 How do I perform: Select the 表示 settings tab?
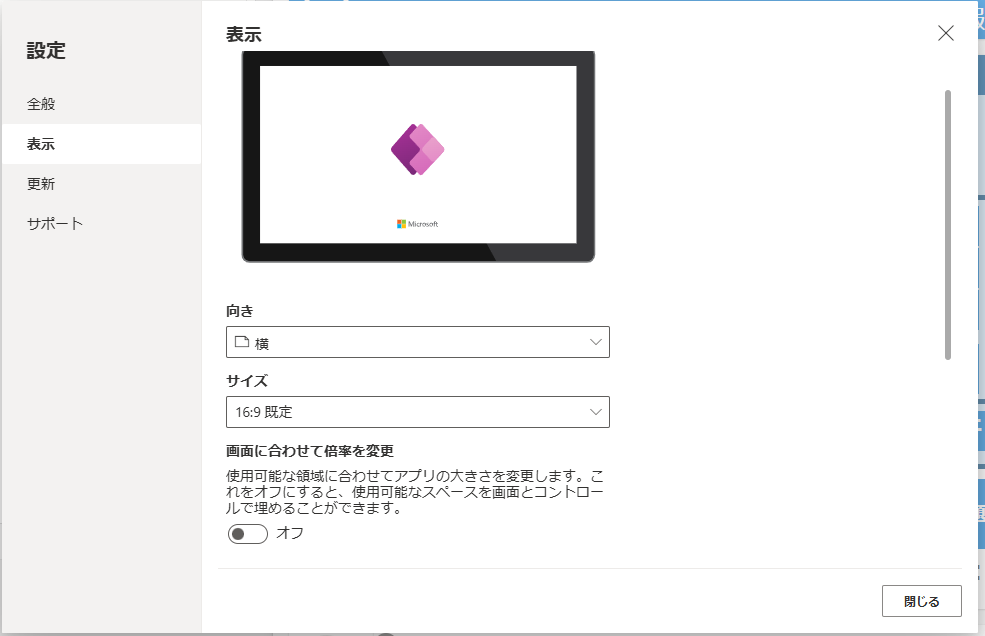click(101, 144)
